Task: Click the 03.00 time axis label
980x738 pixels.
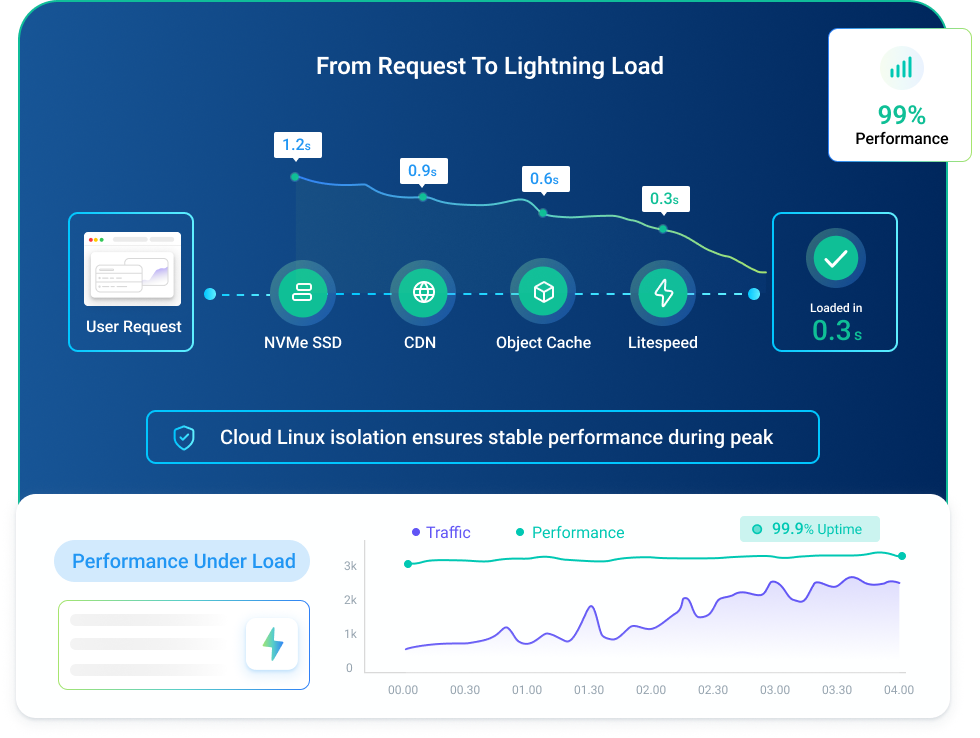Action: pyautogui.click(x=774, y=690)
